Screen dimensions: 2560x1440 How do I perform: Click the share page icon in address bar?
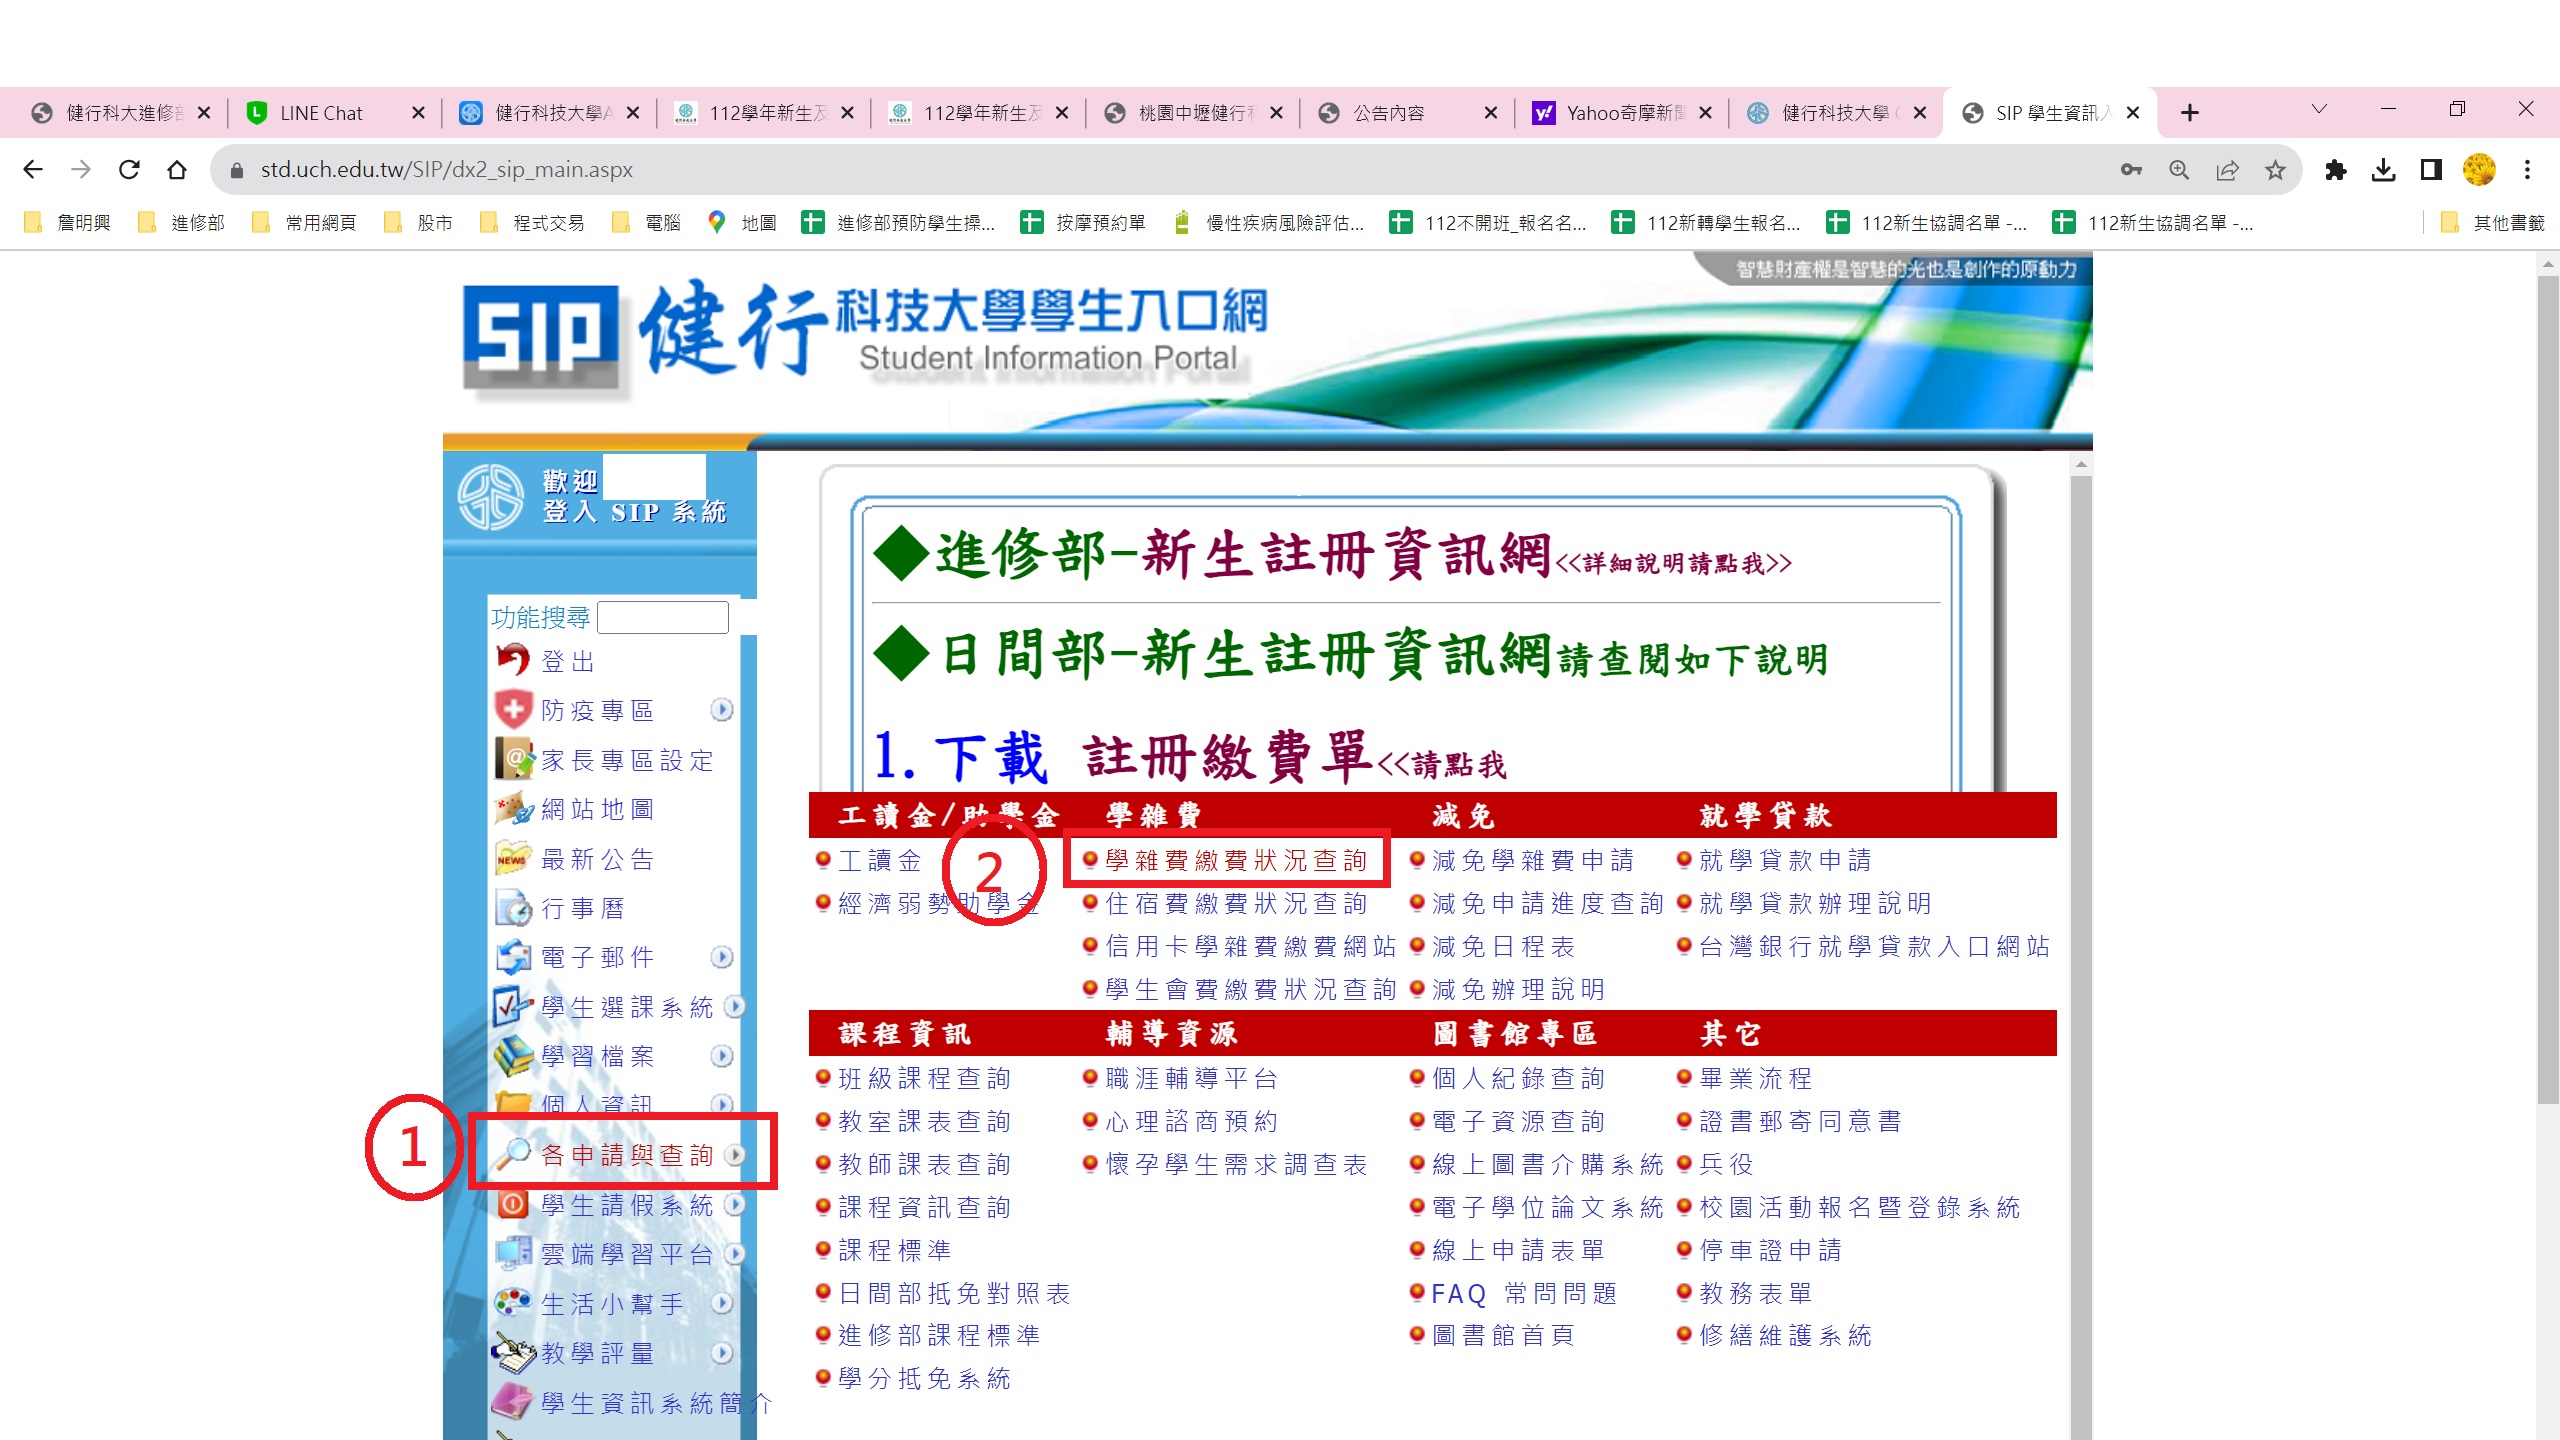[2227, 170]
